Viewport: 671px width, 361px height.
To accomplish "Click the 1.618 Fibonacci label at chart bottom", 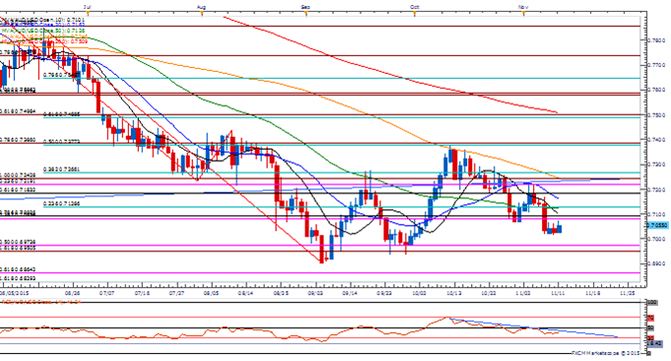I will pos(17,278).
